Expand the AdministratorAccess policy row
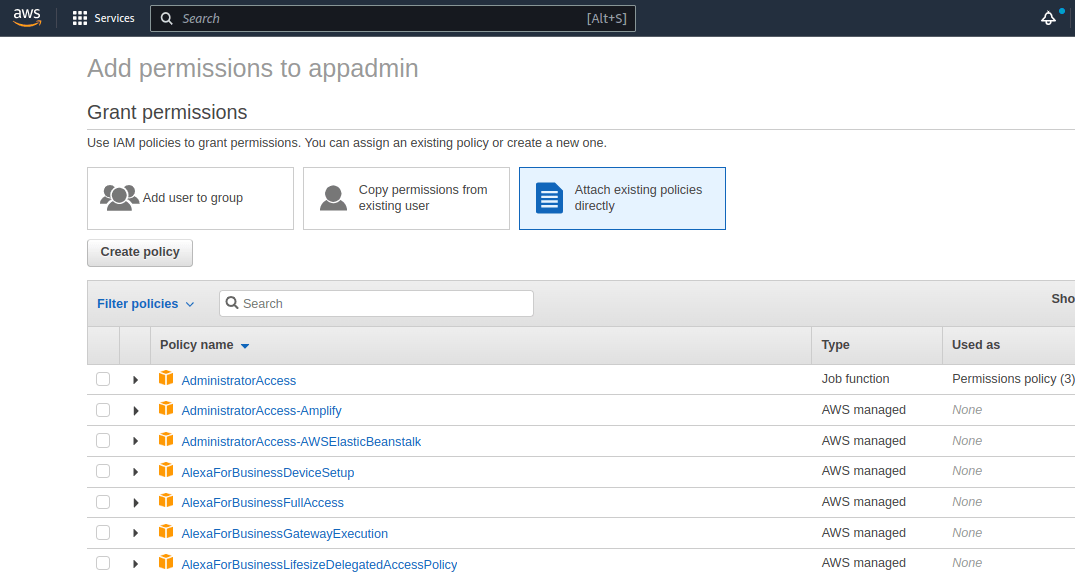The image size is (1075, 576). [x=135, y=380]
